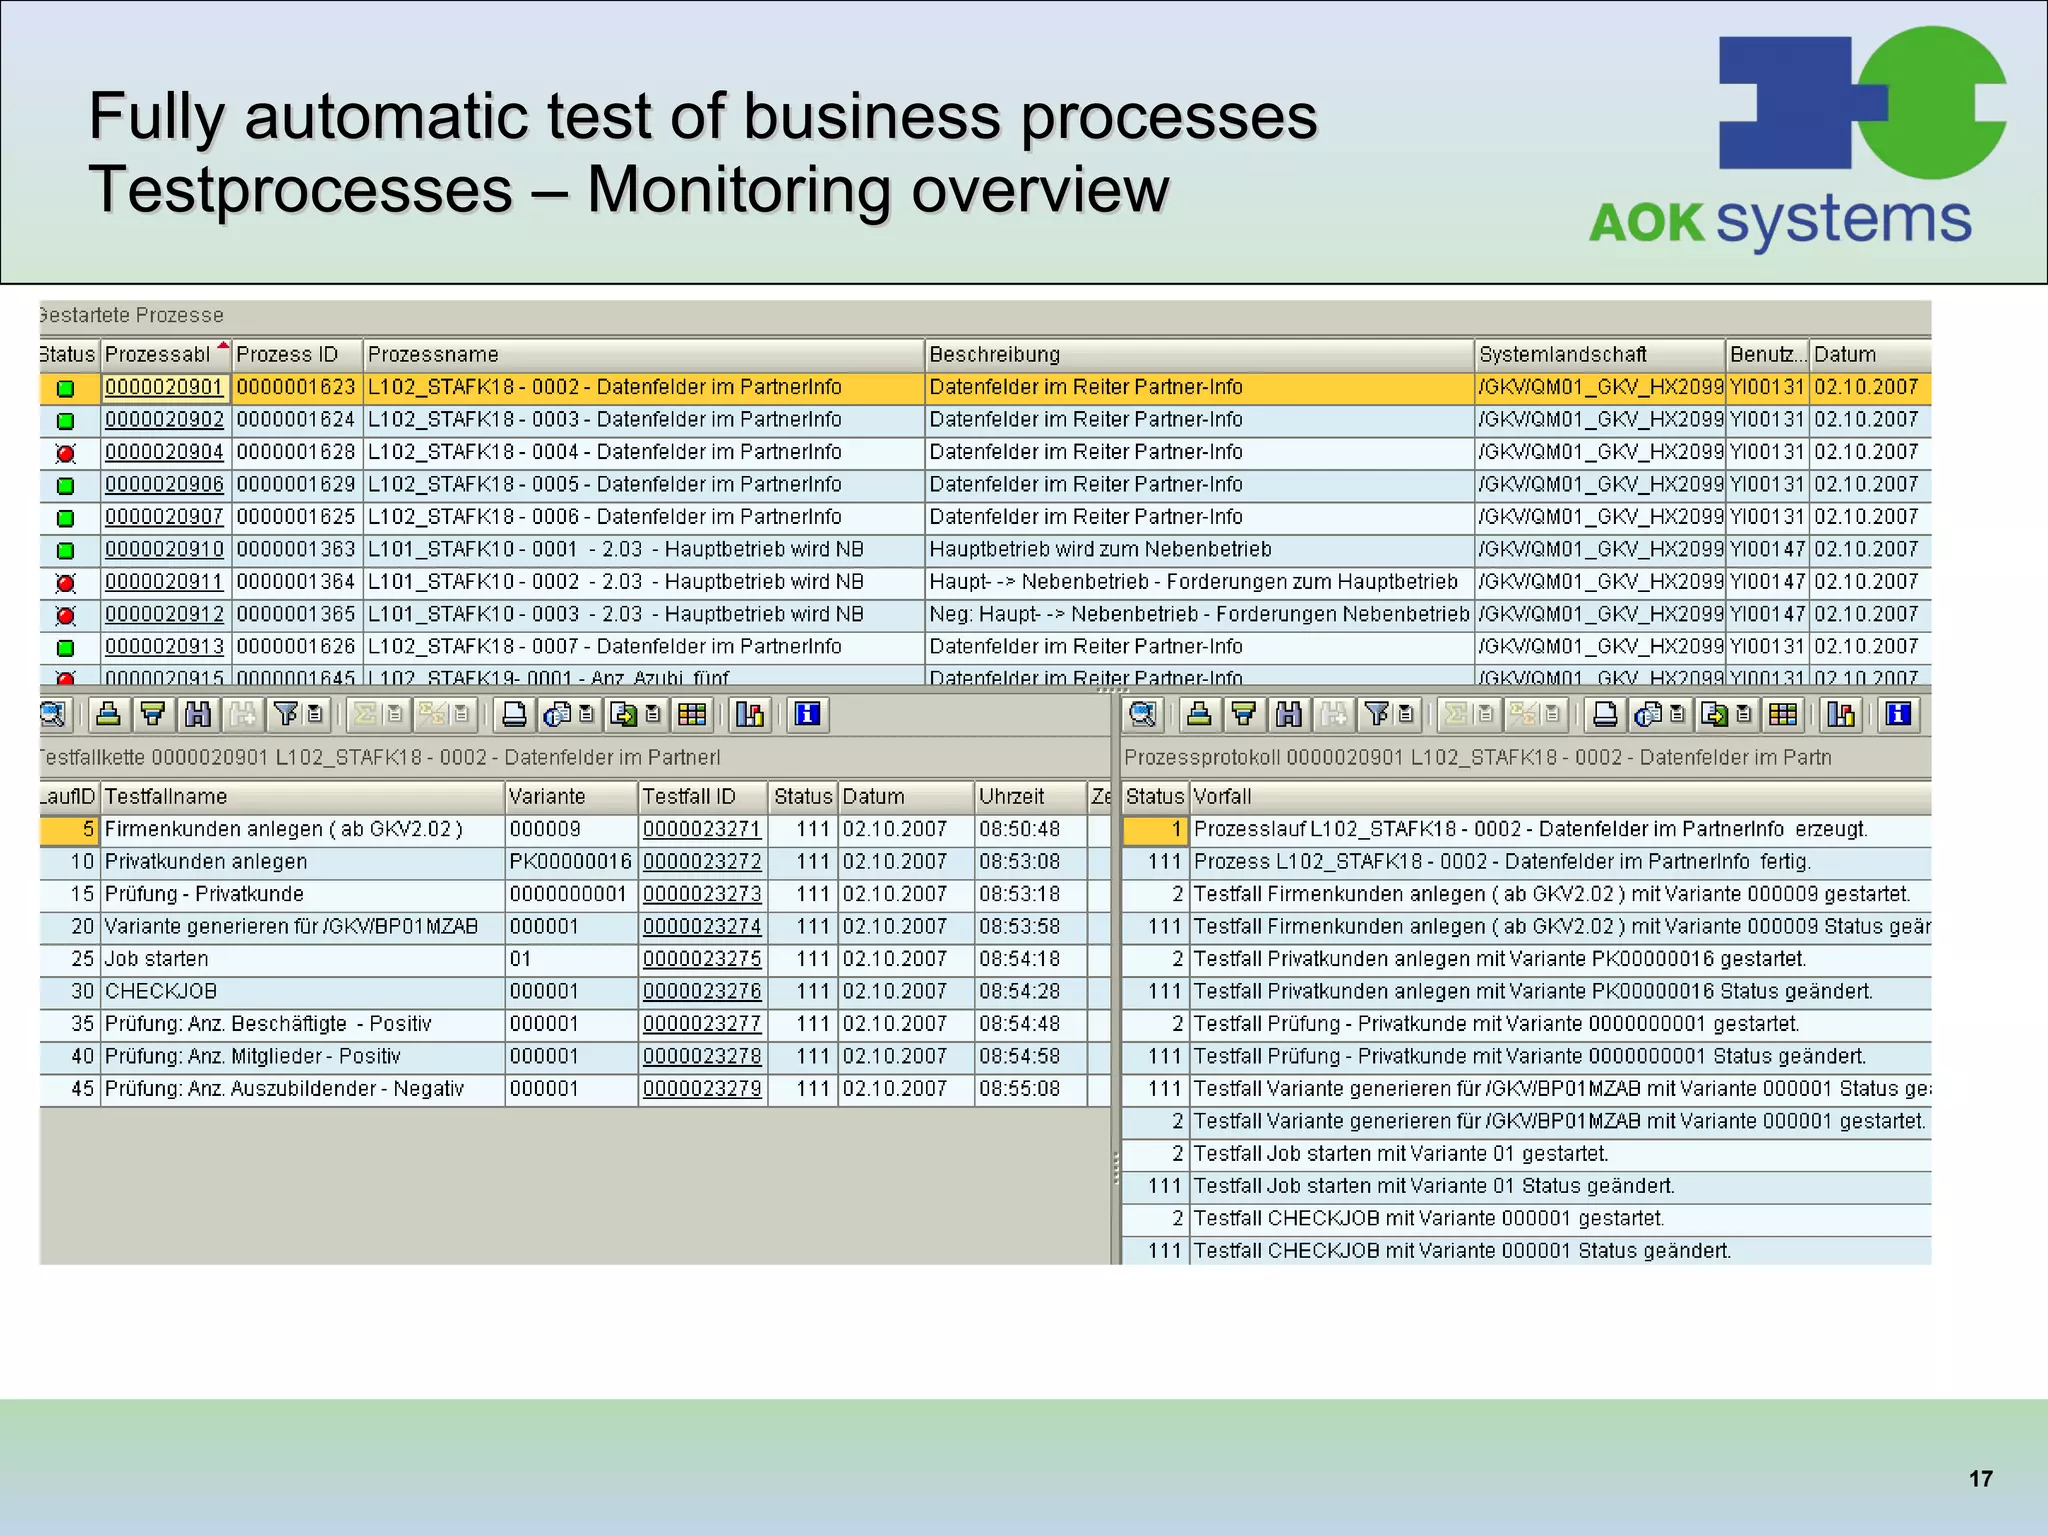Select the 'Privatkunden anlegen' test case row

point(575,862)
